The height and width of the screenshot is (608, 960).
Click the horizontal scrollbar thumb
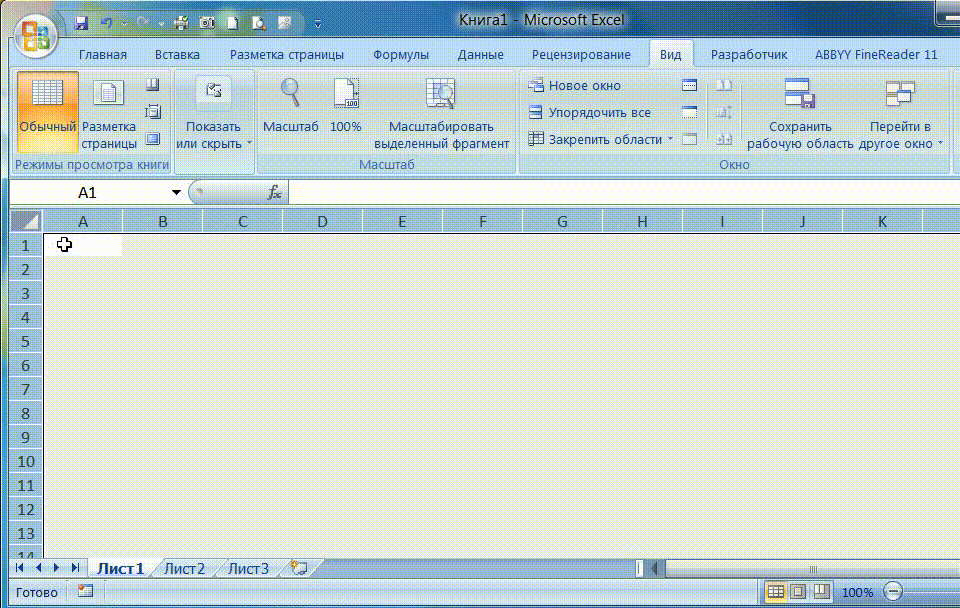813,569
